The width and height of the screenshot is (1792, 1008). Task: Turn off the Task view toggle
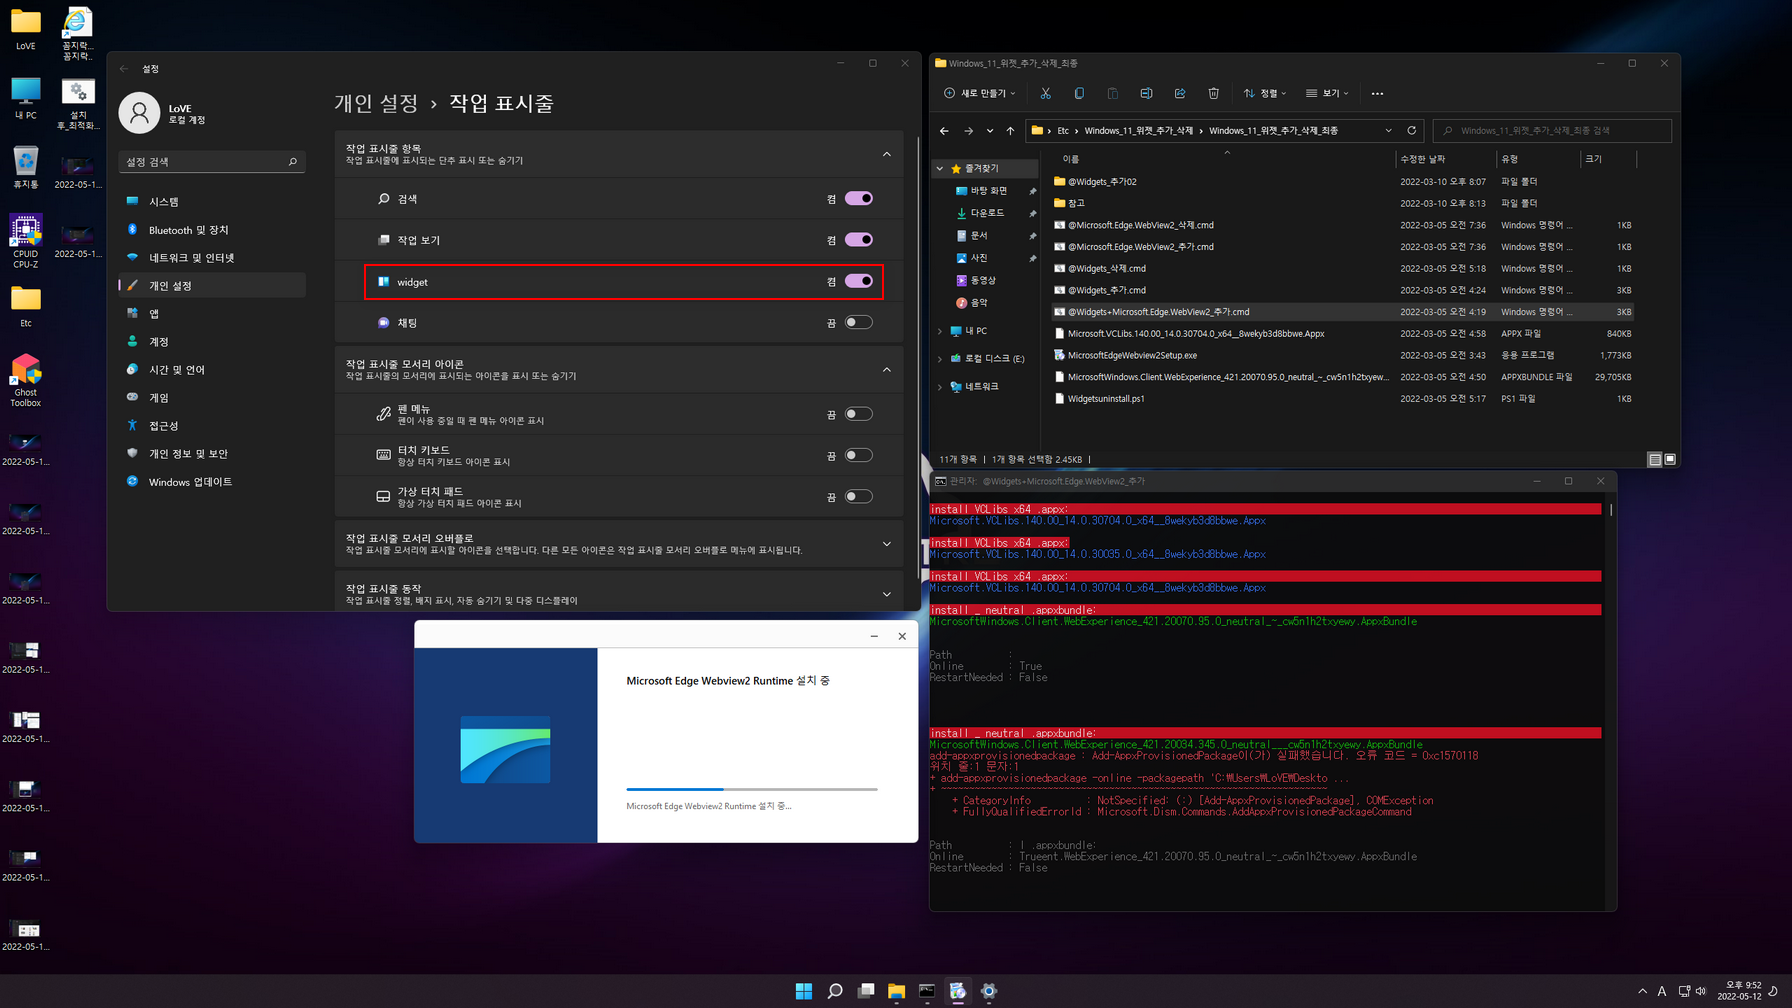[859, 240]
